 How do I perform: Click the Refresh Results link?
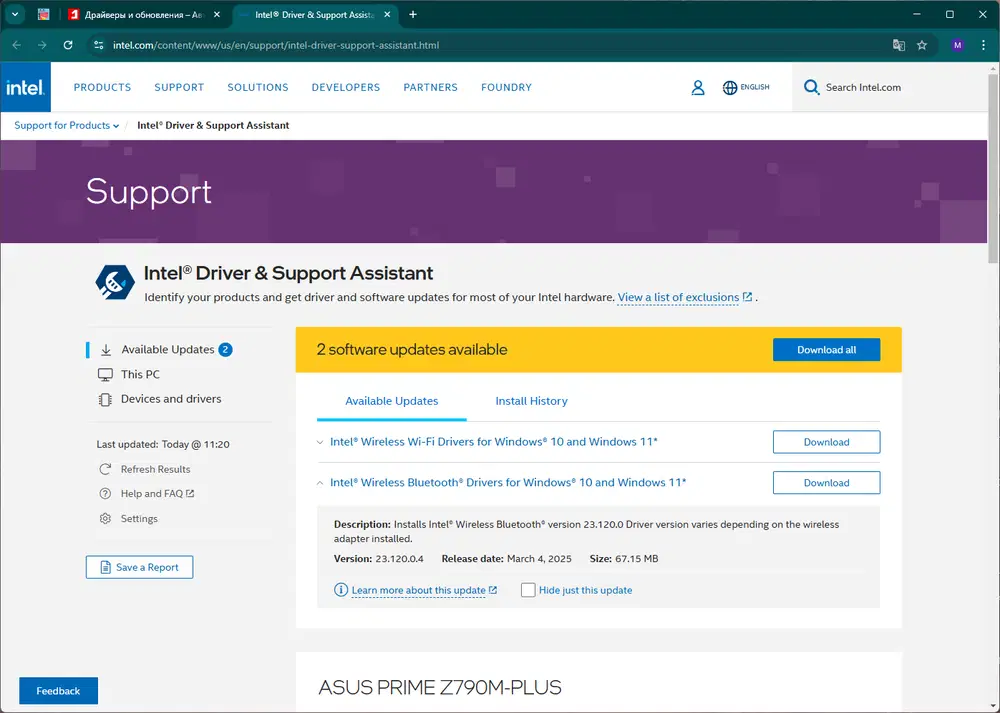point(156,469)
